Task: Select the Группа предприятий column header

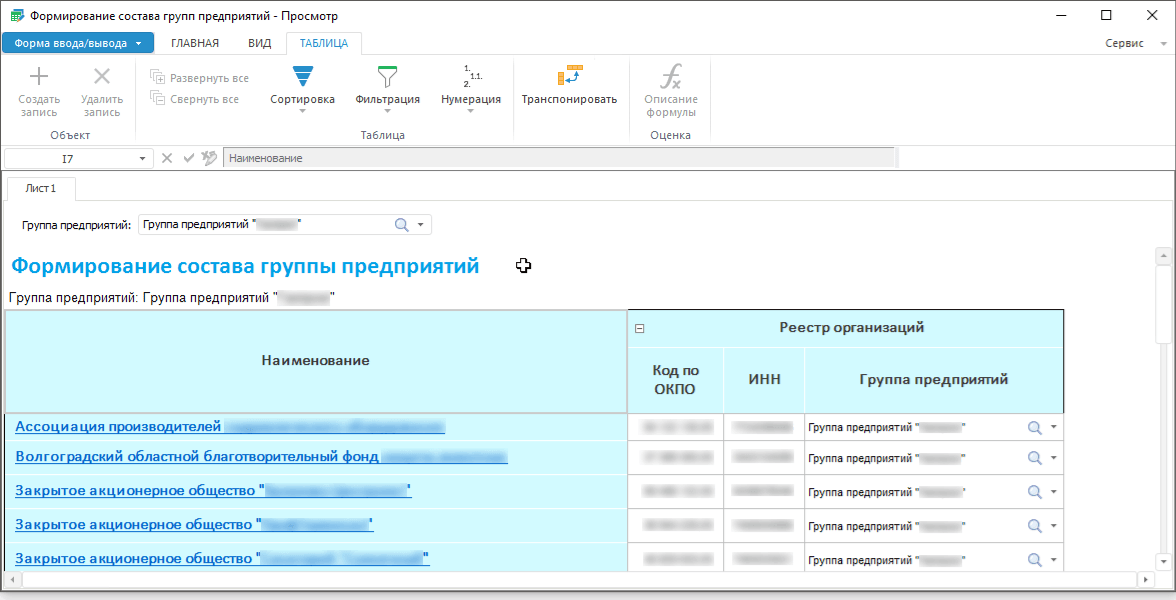Action: (x=934, y=380)
